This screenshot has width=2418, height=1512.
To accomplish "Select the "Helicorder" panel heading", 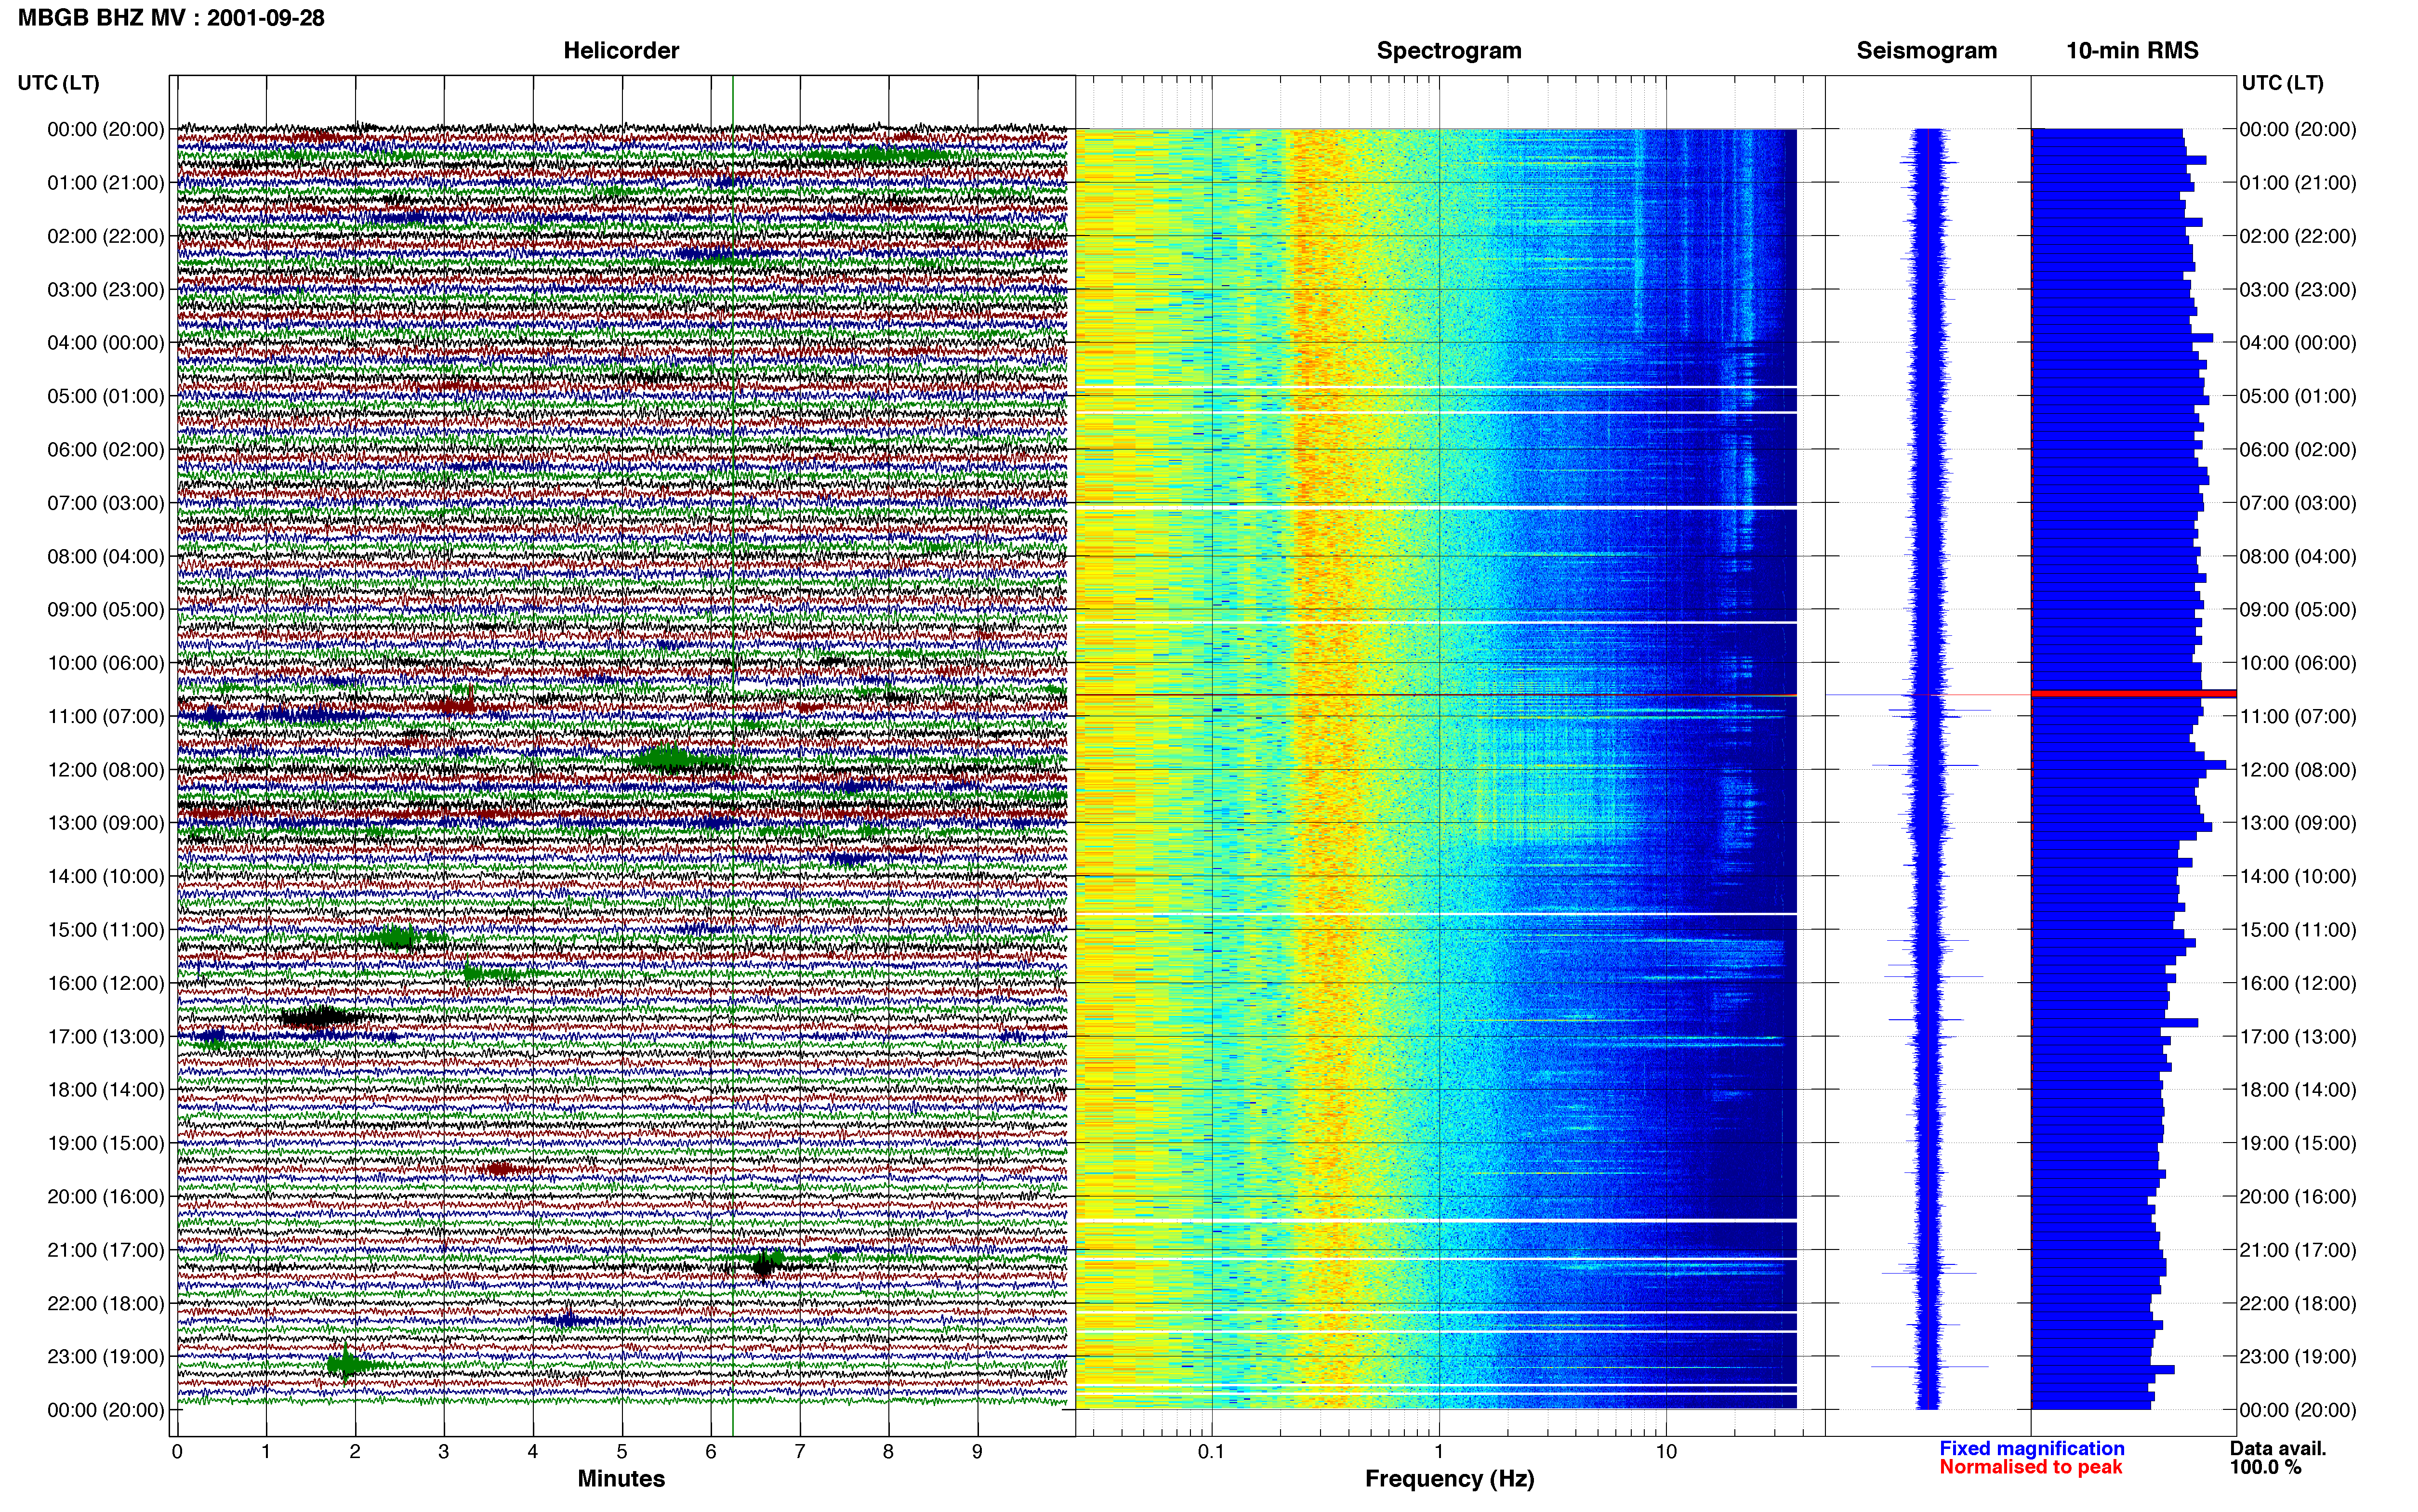I will pos(621,50).
